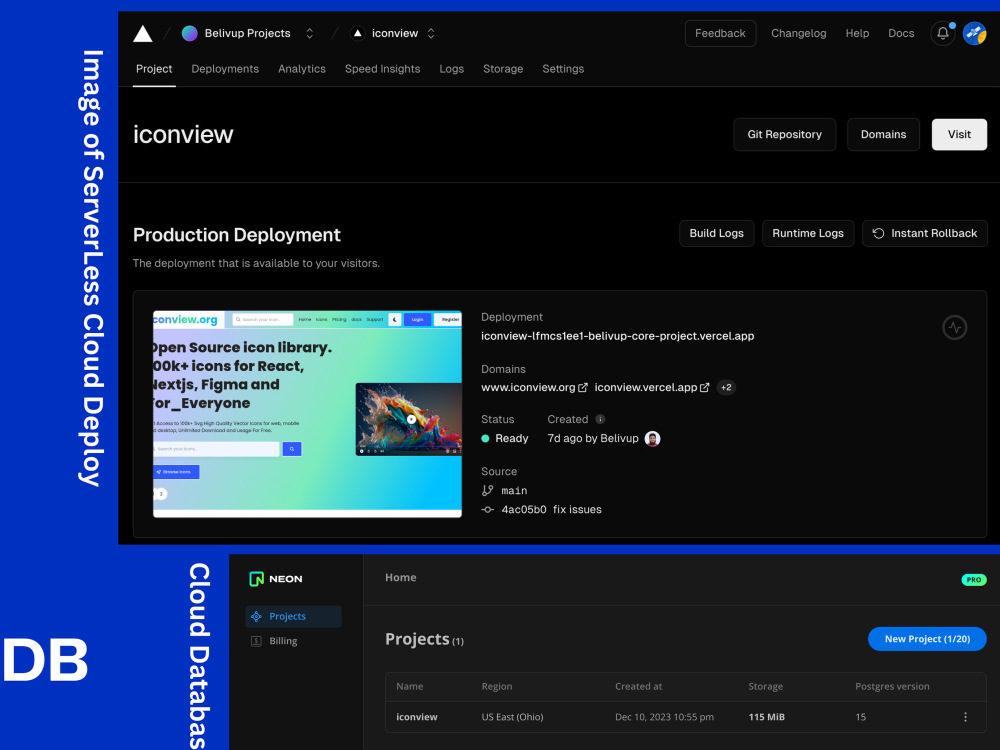Open the iconview row's three-dot menu
The image size is (1000, 750).
[966, 717]
